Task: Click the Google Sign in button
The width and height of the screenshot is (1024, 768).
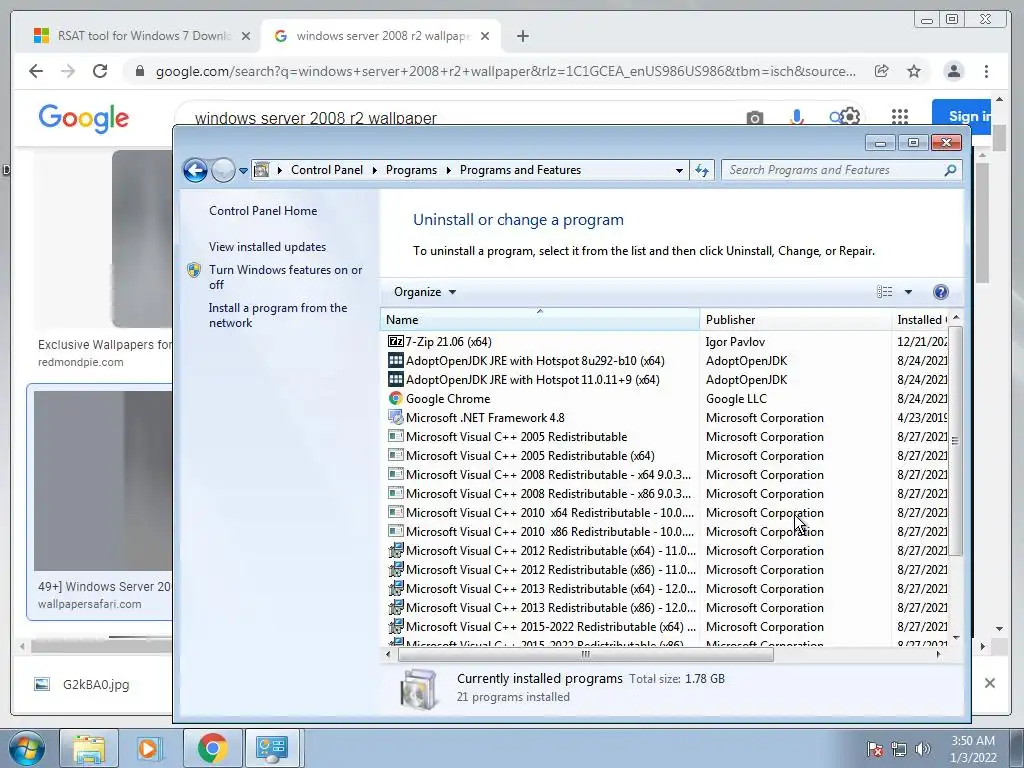Action: coord(961,116)
